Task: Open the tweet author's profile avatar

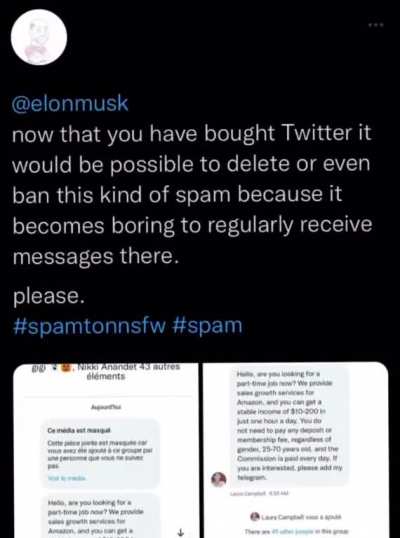Action: 39,37
